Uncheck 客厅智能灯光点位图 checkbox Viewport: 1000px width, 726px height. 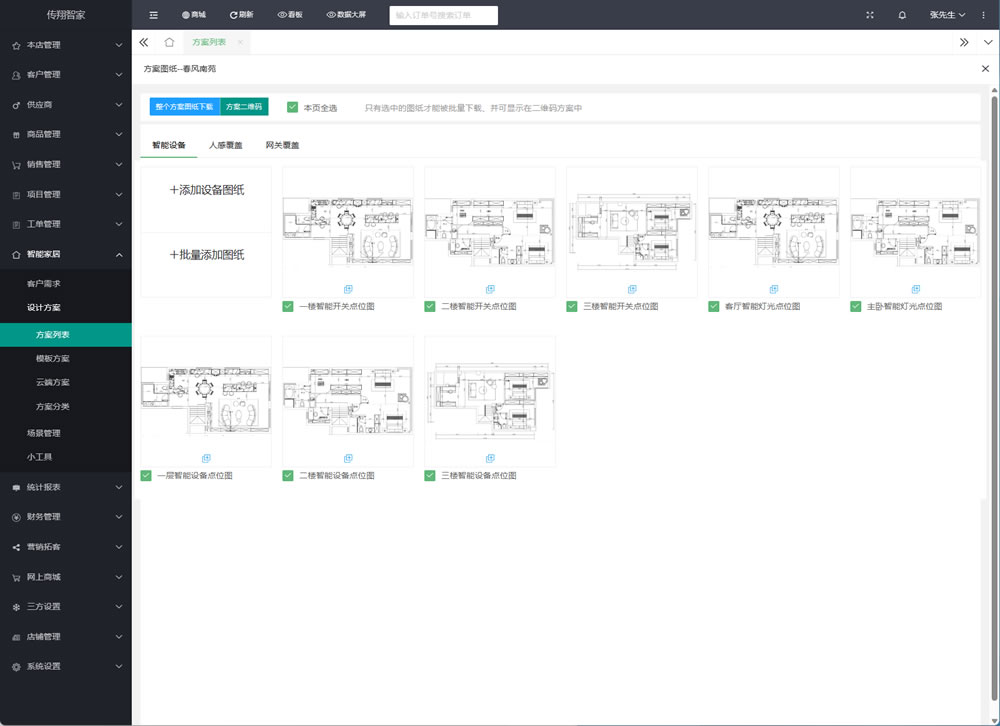click(714, 306)
